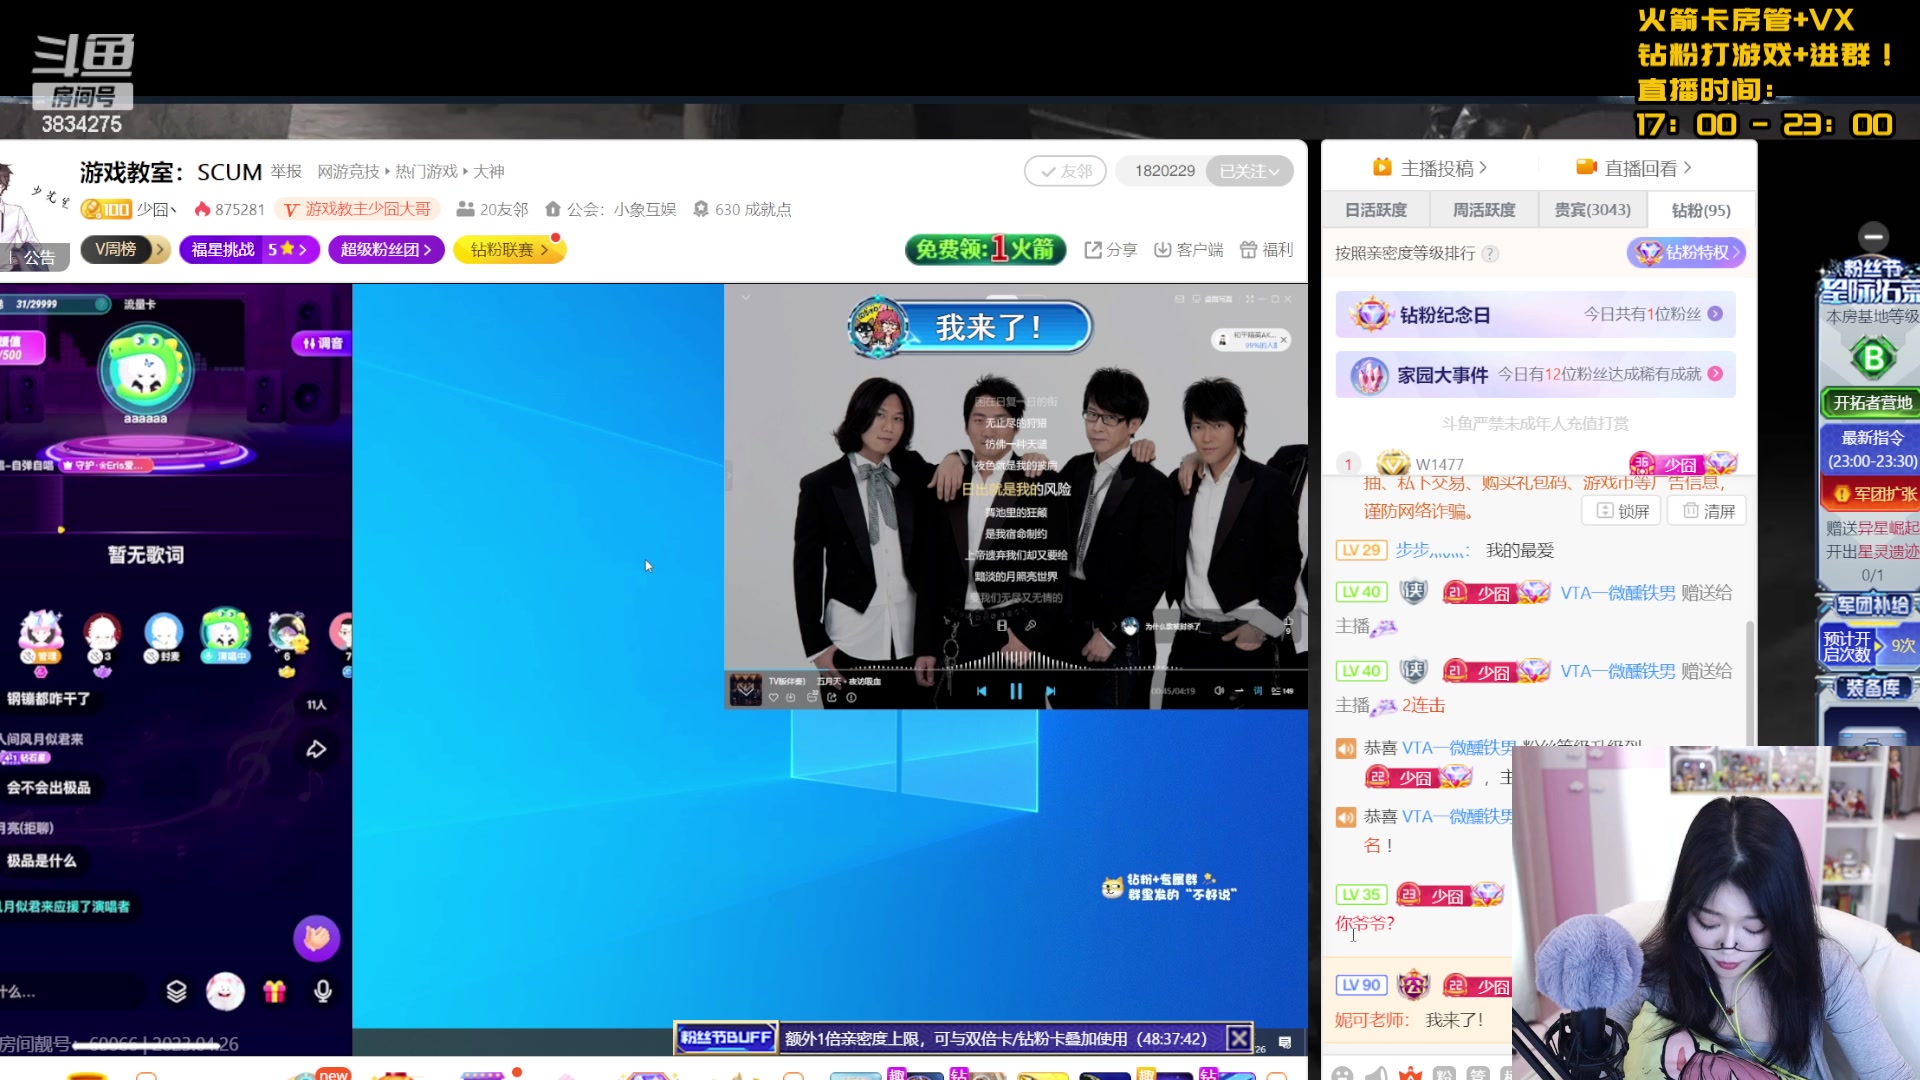The height and width of the screenshot is (1080, 1920).
Task: Open 开拓者营地 button
Action: click(x=1872, y=402)
